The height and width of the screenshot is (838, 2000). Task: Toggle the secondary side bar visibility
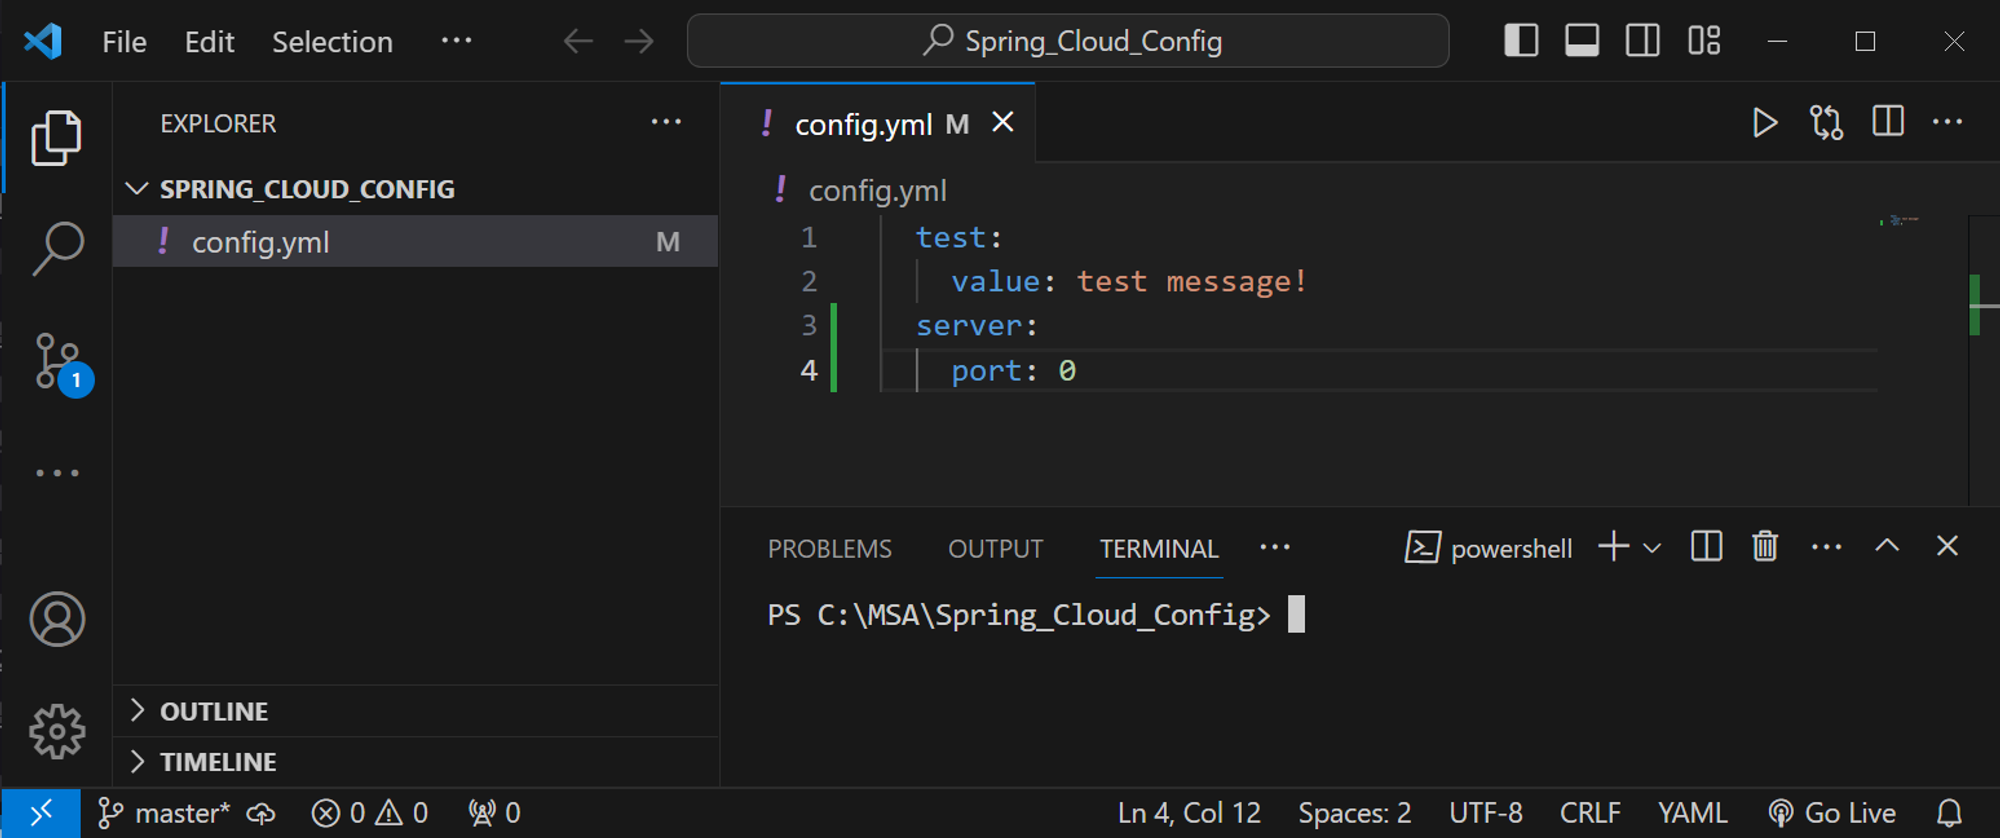pyautogui.click(x=1642, y=41)
